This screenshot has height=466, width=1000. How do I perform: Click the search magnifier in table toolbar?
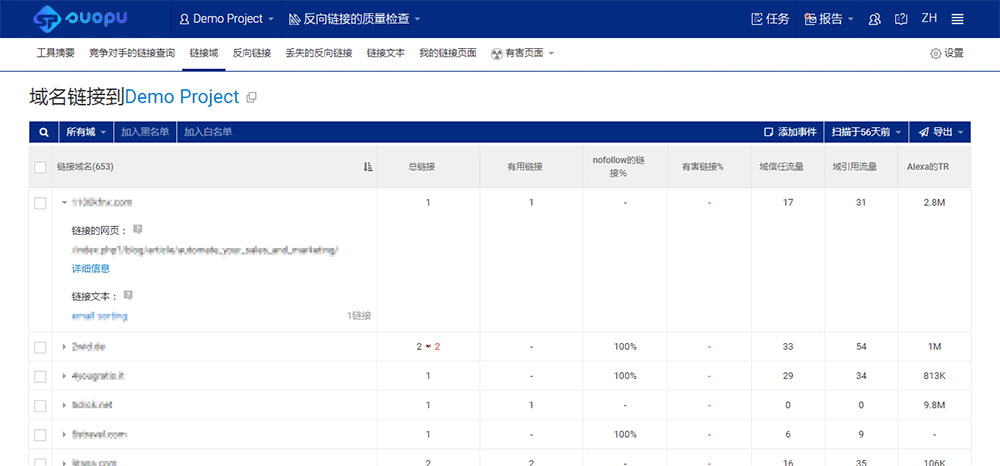point(44,132)
